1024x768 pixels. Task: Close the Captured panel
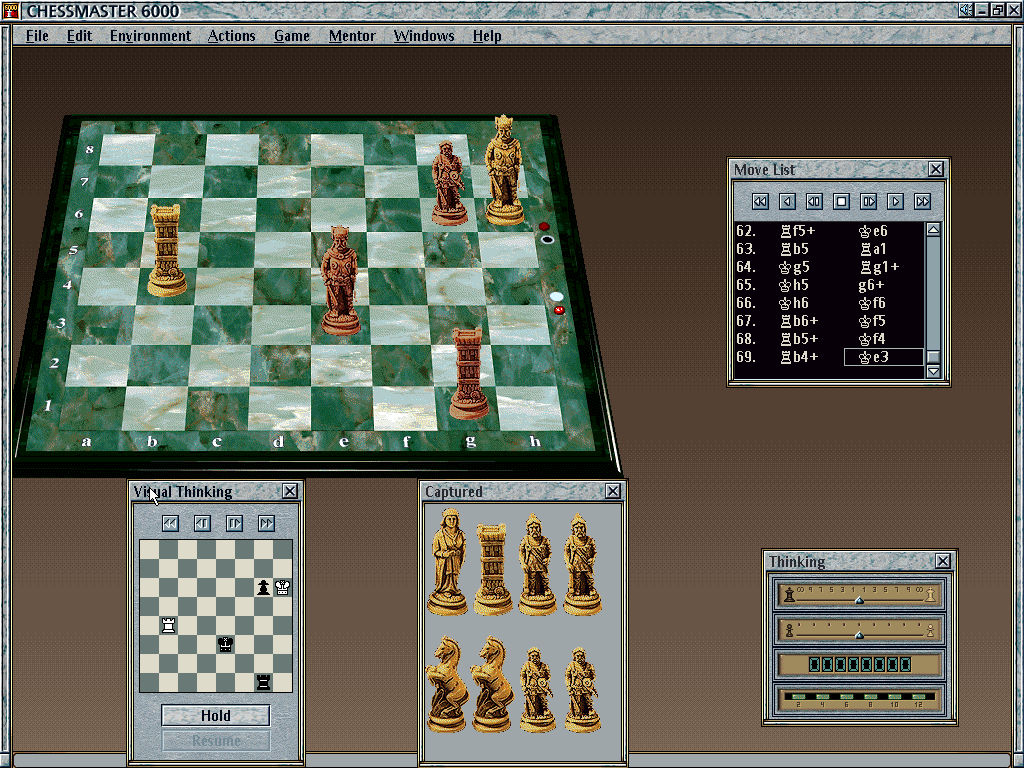[612, 491]
